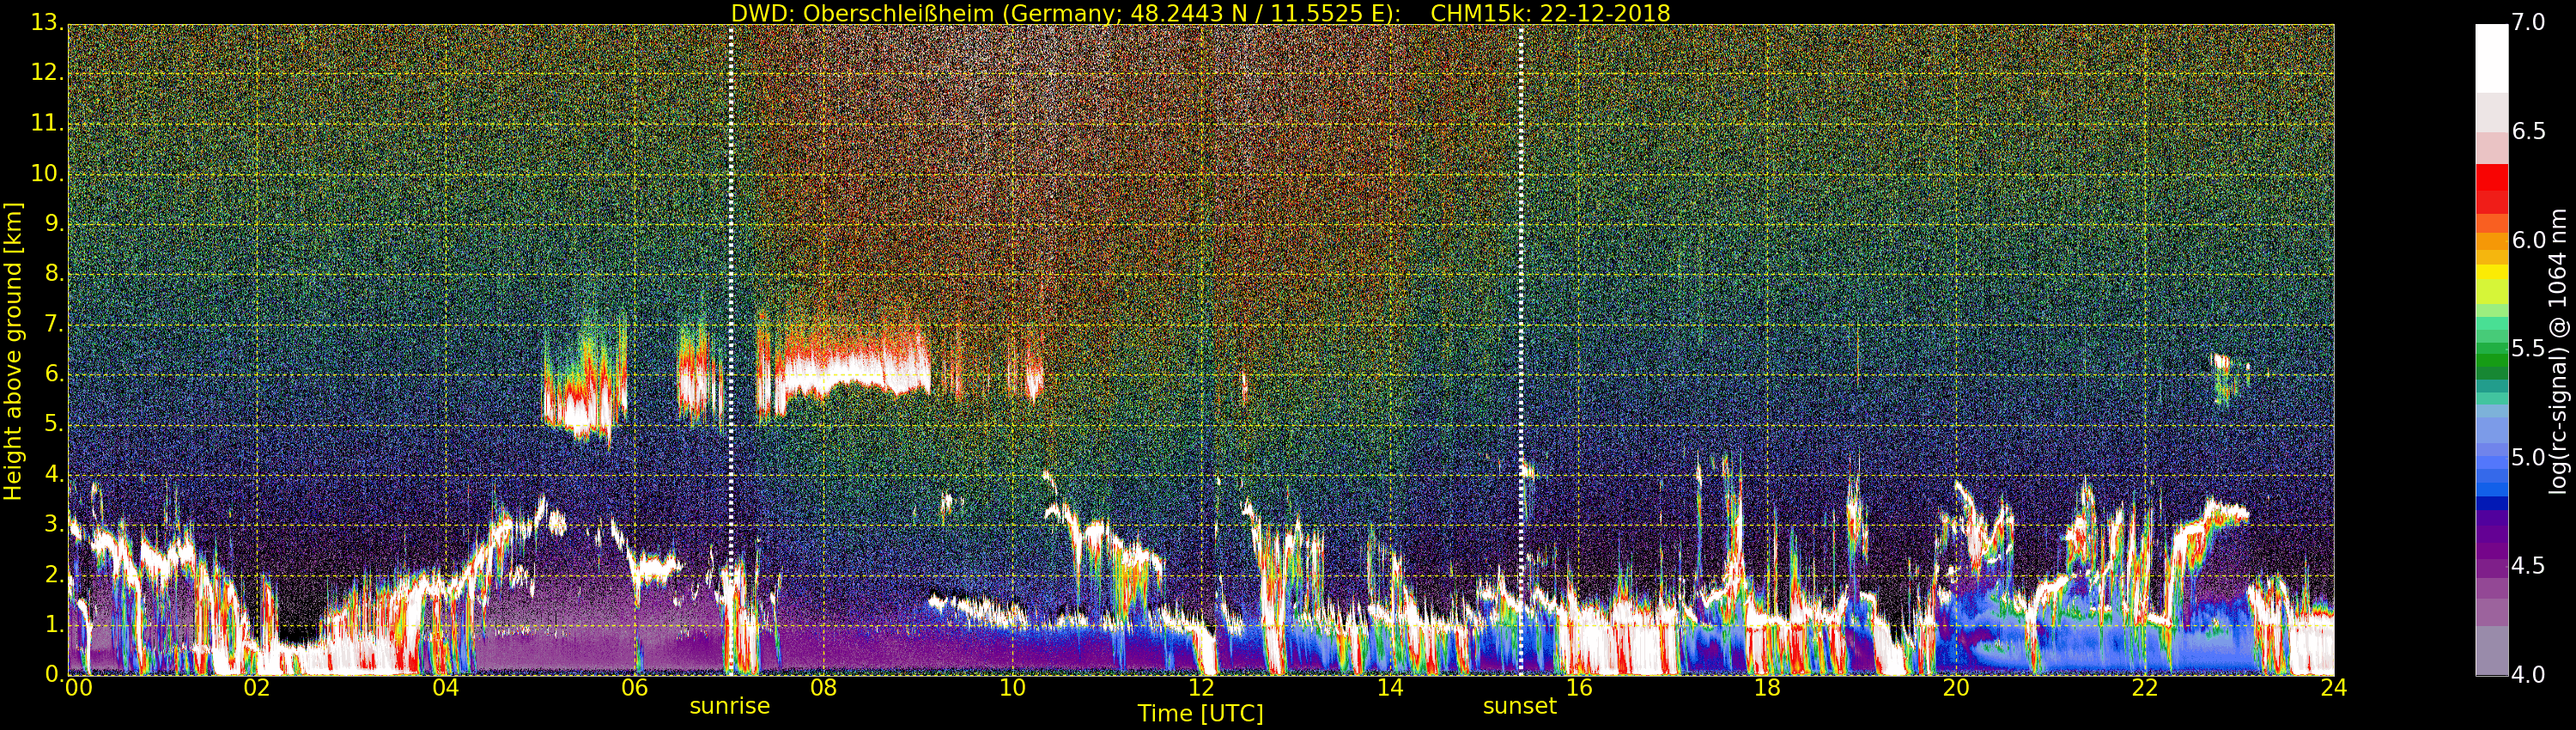Viewport: 2576px width, 730px height.
Task: Click the time axis tick '18'
Action: pyautogui.click(x=1768, y=688)
